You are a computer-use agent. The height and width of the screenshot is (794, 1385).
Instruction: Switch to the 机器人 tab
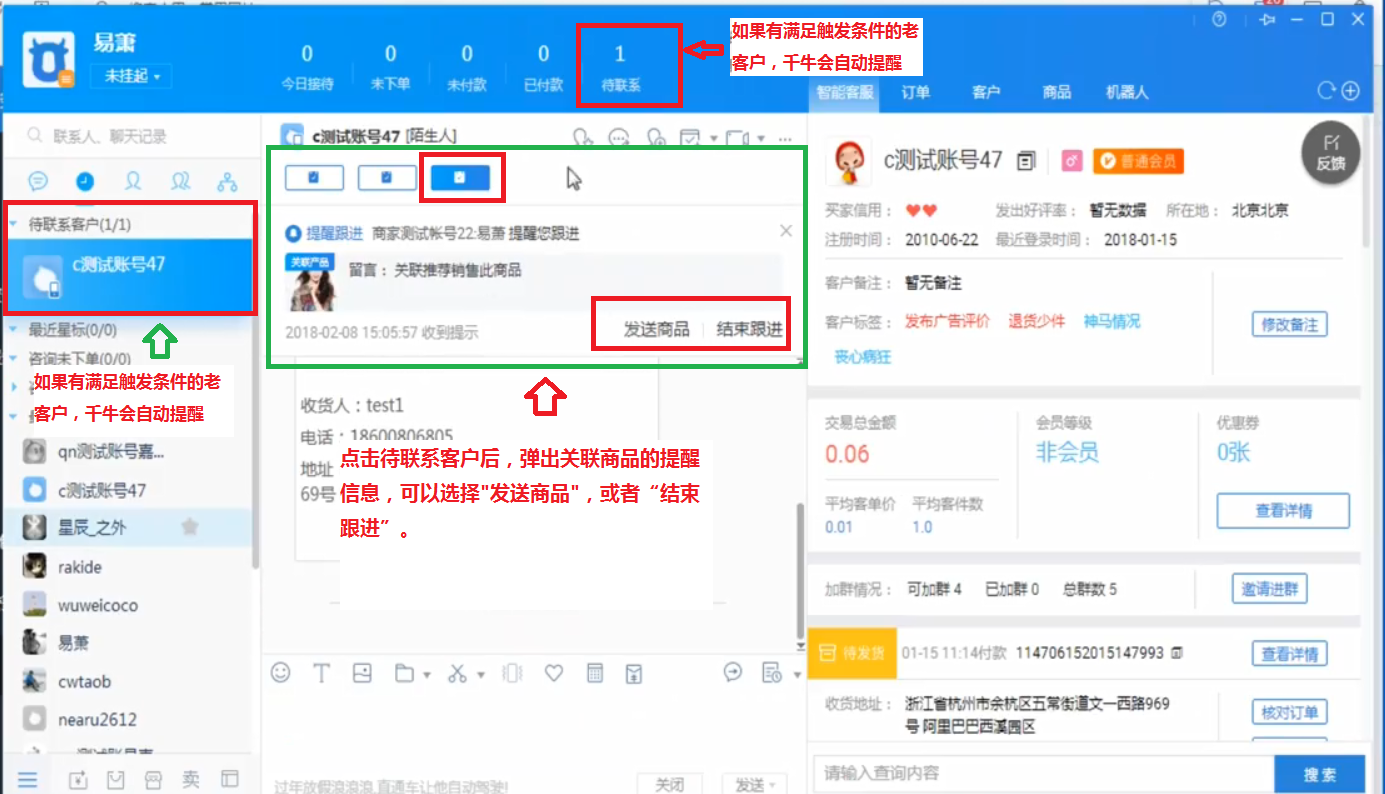click(1127, 92)
